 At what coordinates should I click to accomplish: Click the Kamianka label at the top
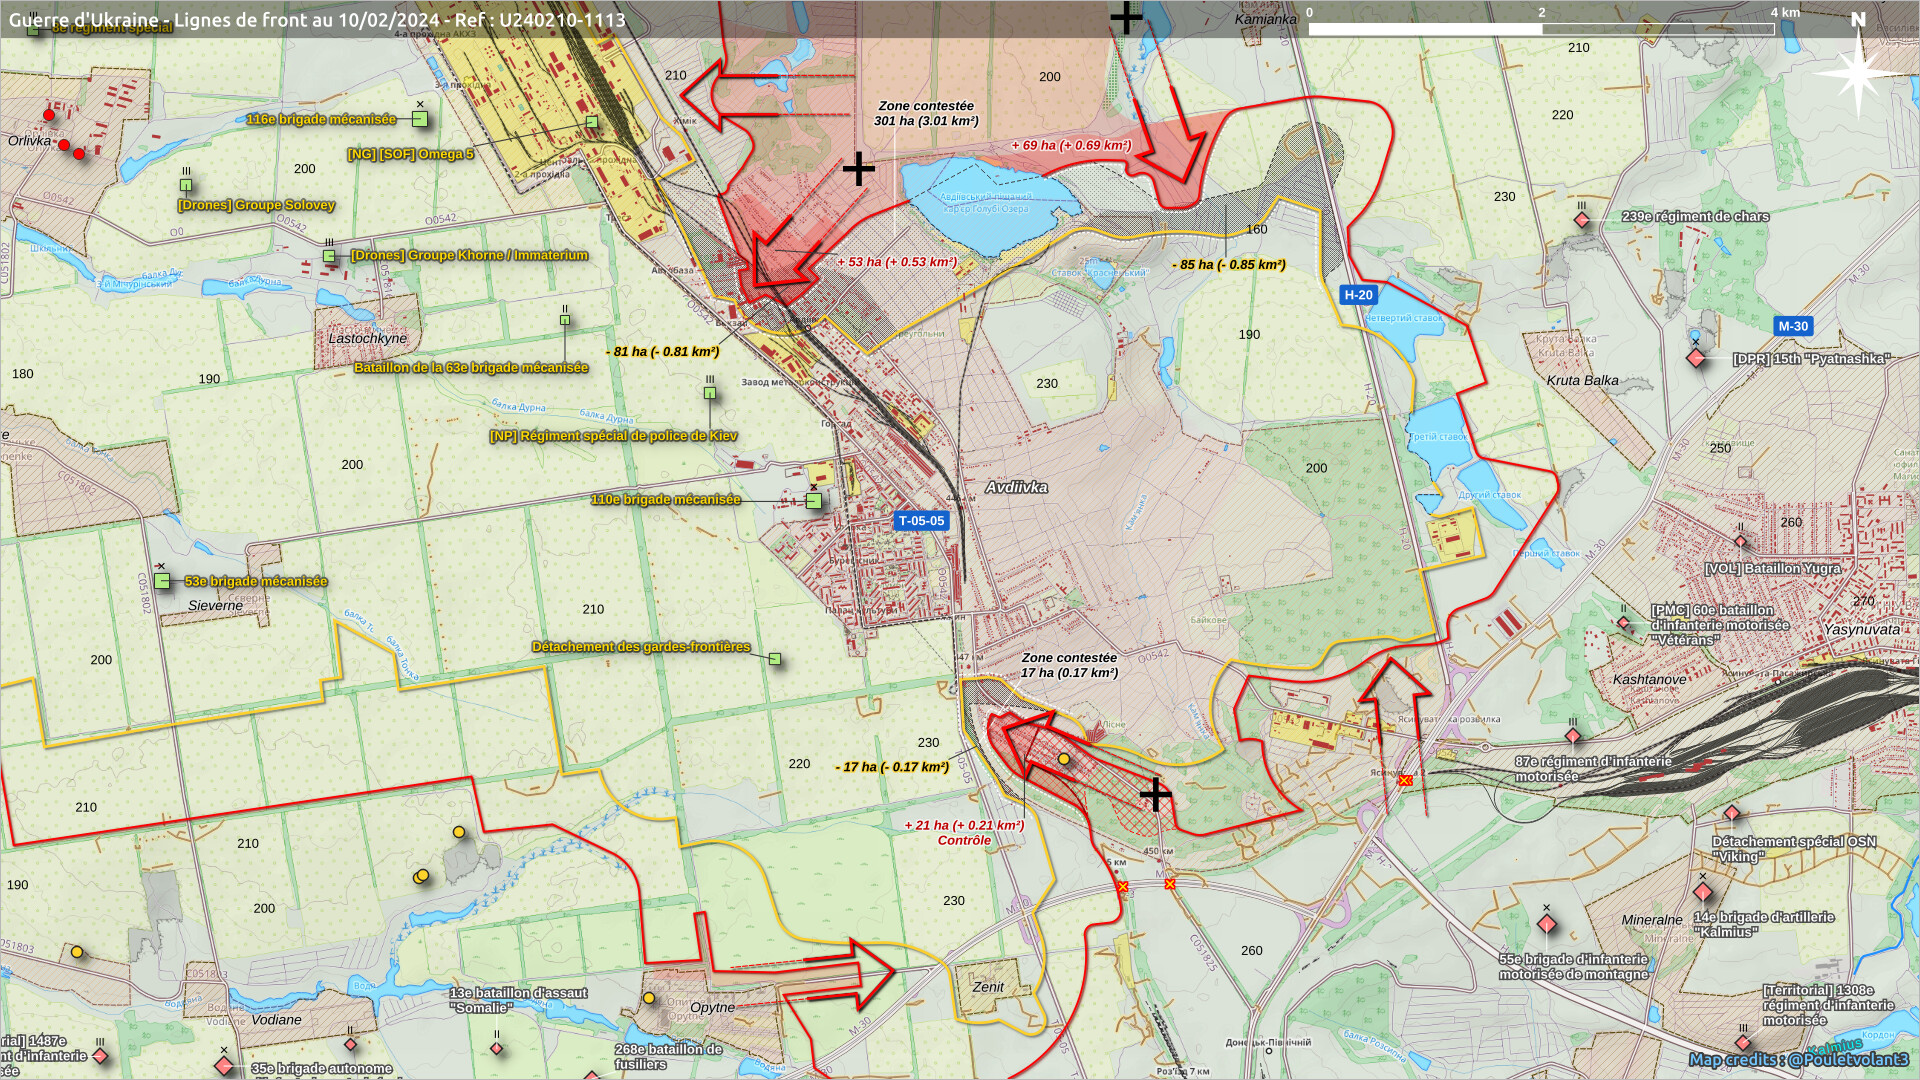[x=1265, y=19]
